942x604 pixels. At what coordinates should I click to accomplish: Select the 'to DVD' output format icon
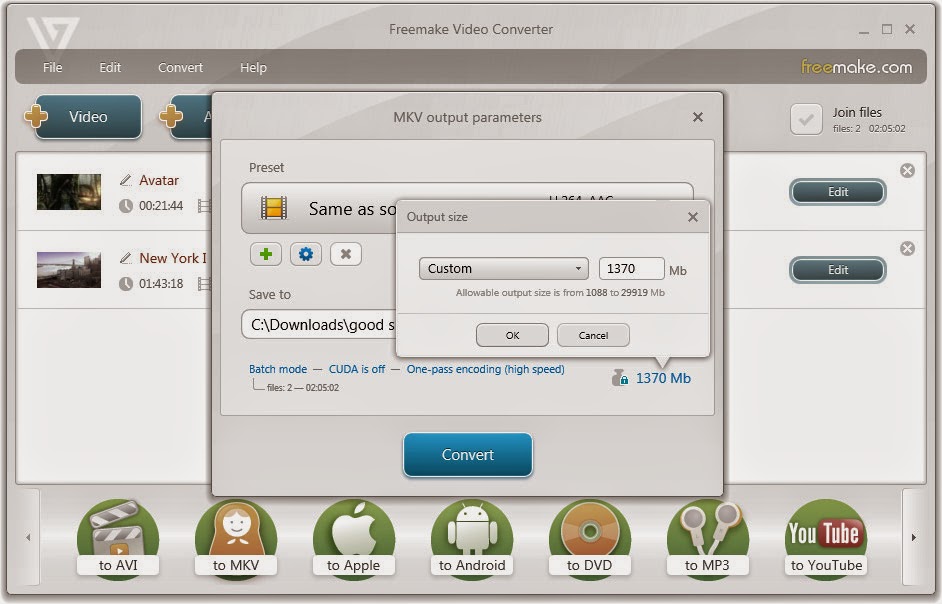(x=590, y=535)
